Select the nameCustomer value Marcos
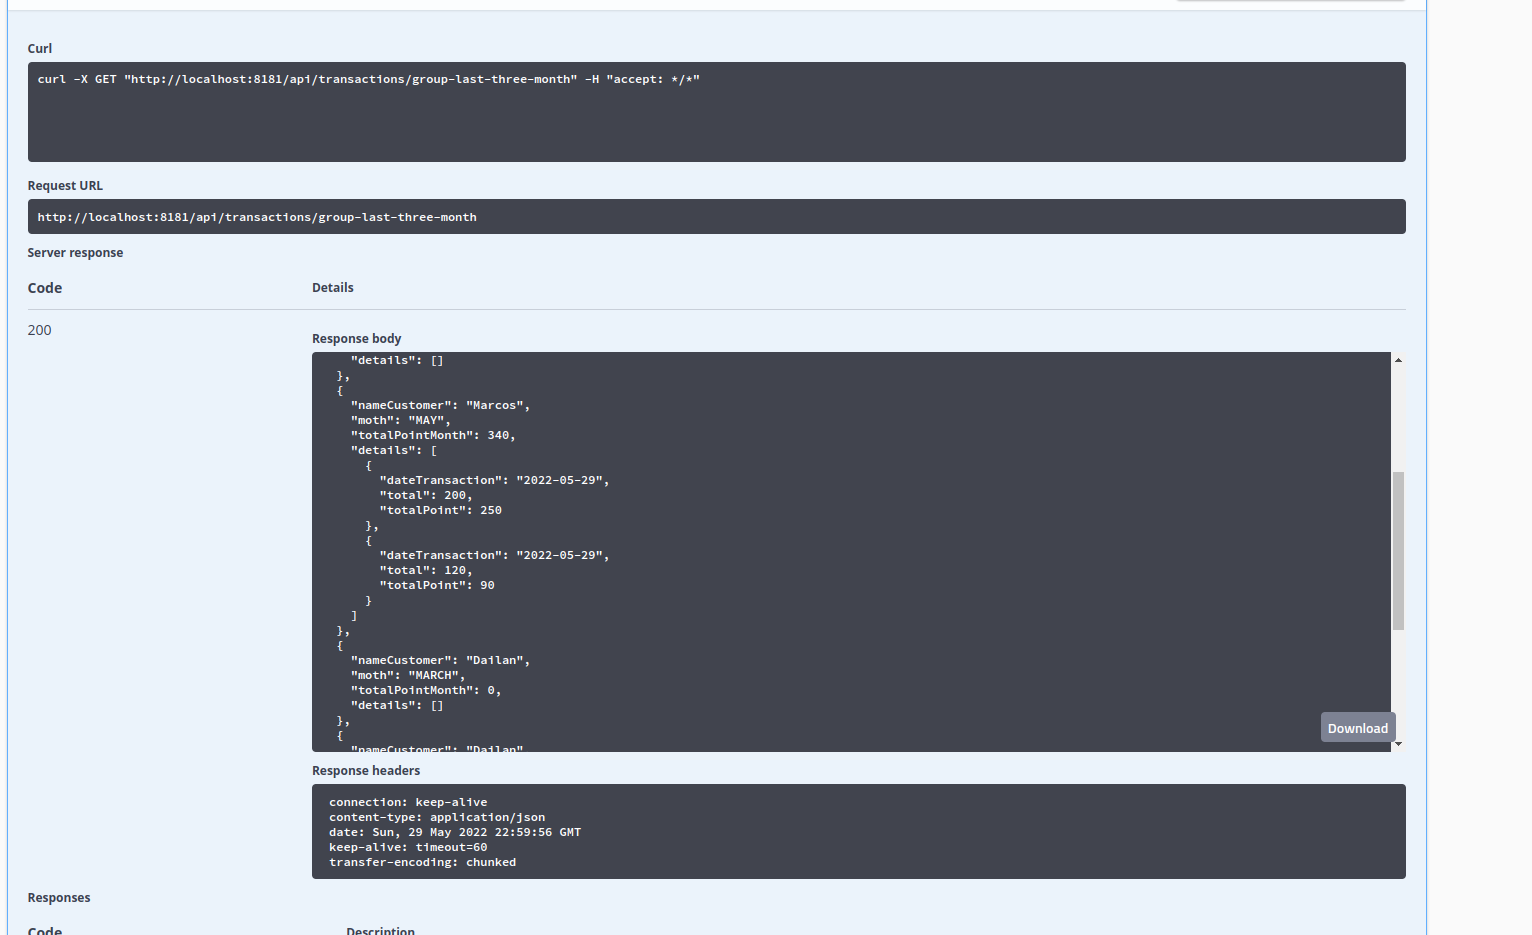 point(497,405)
